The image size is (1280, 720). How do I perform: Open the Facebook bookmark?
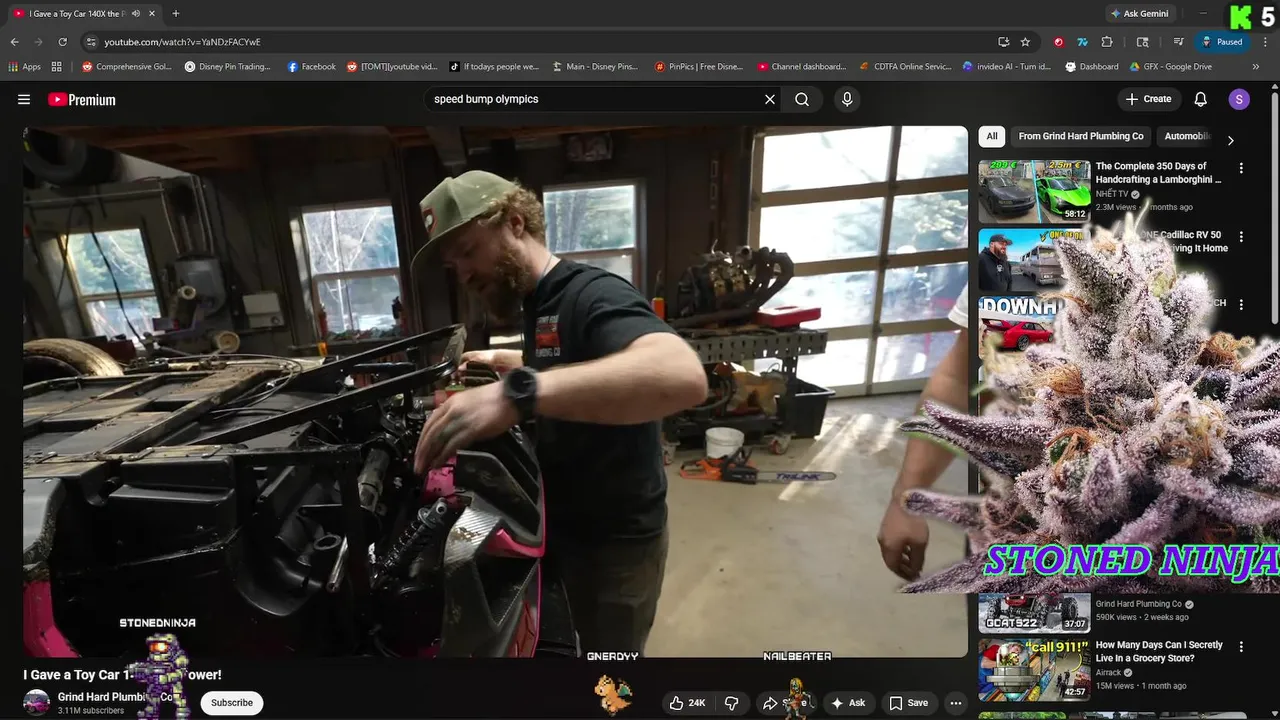(311, 67)
